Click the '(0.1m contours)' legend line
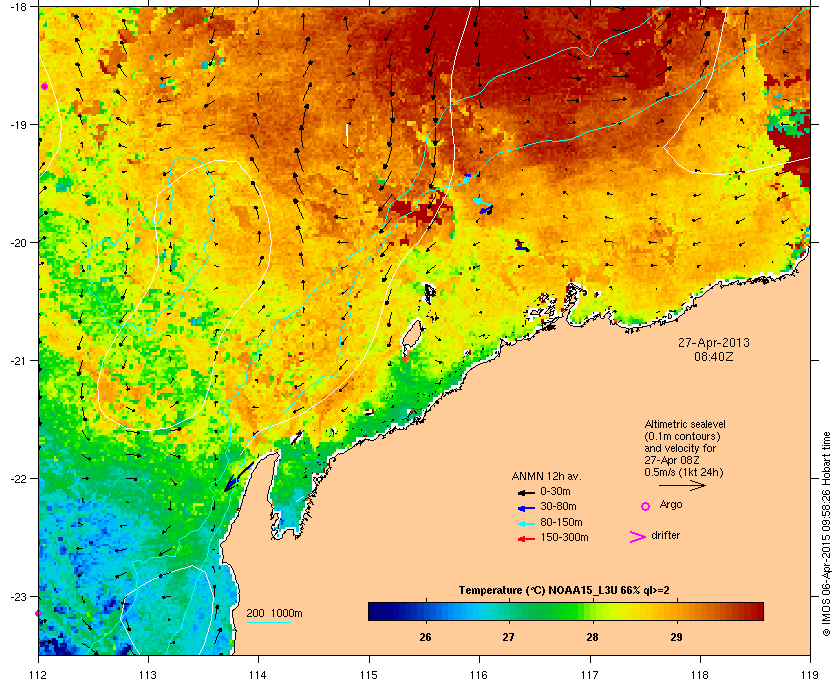The image size is (840, 680). pyautogui.click(x=682, y=436)
